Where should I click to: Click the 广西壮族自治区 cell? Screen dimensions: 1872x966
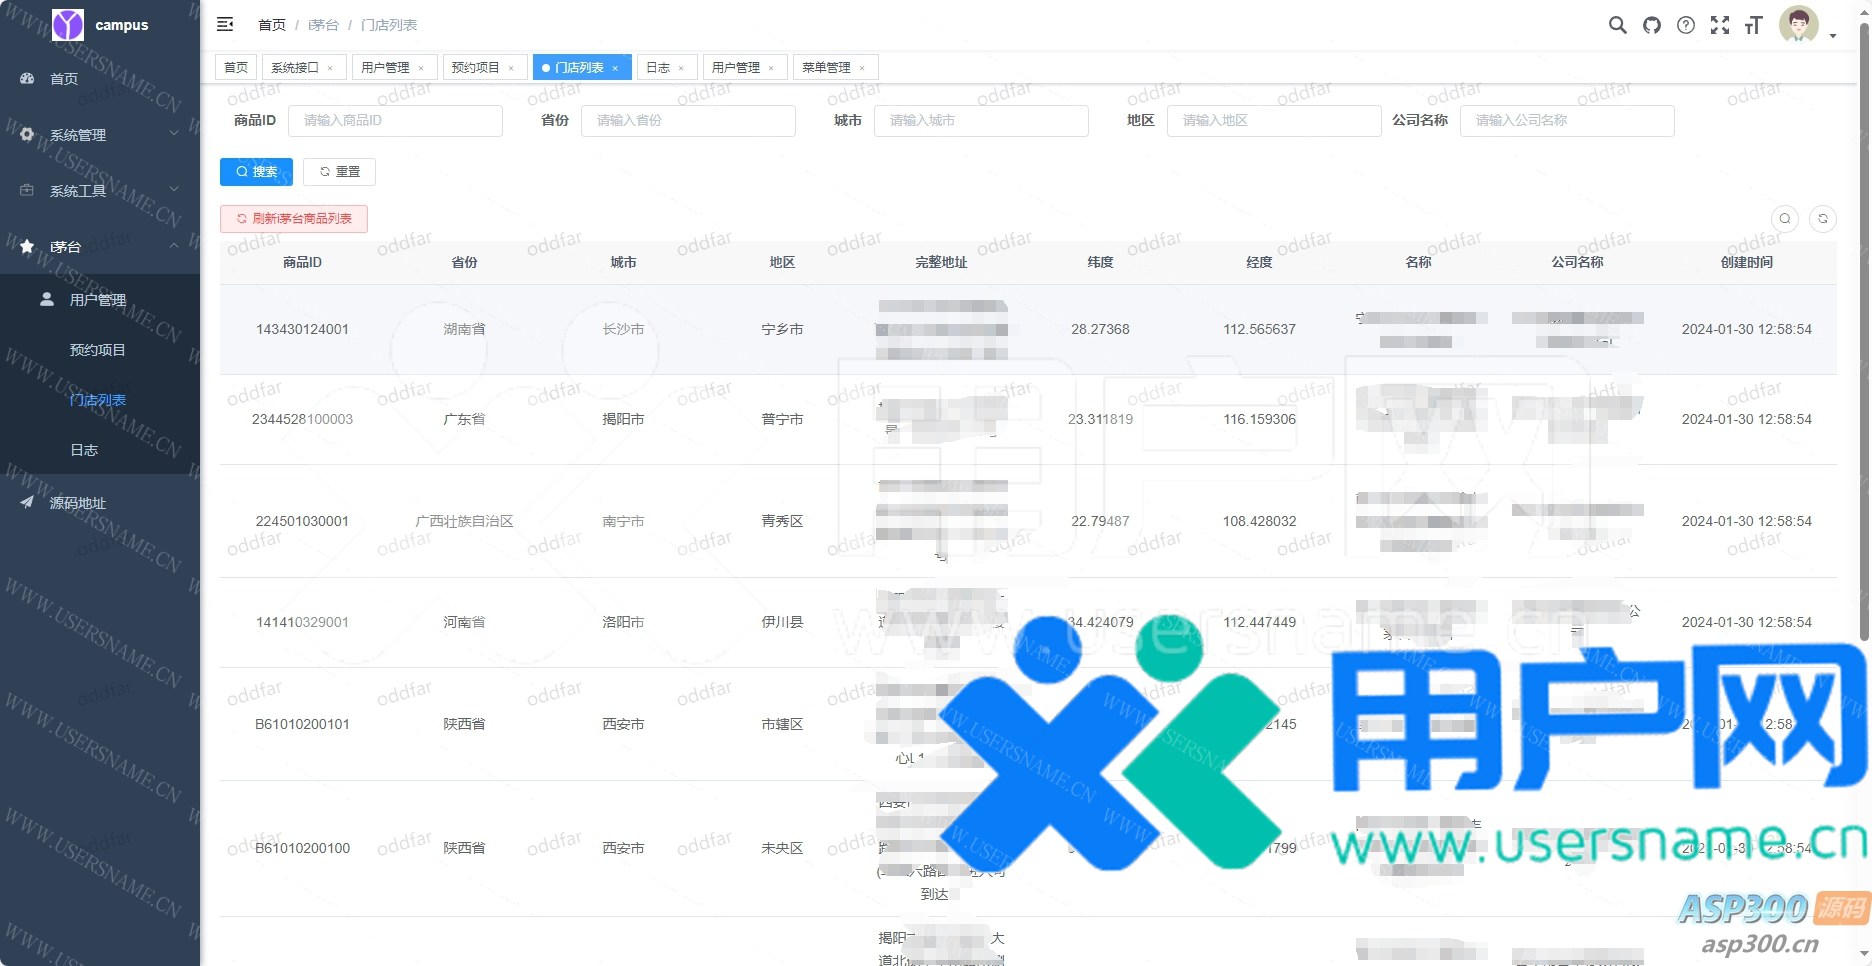click(x=464, y=521)
